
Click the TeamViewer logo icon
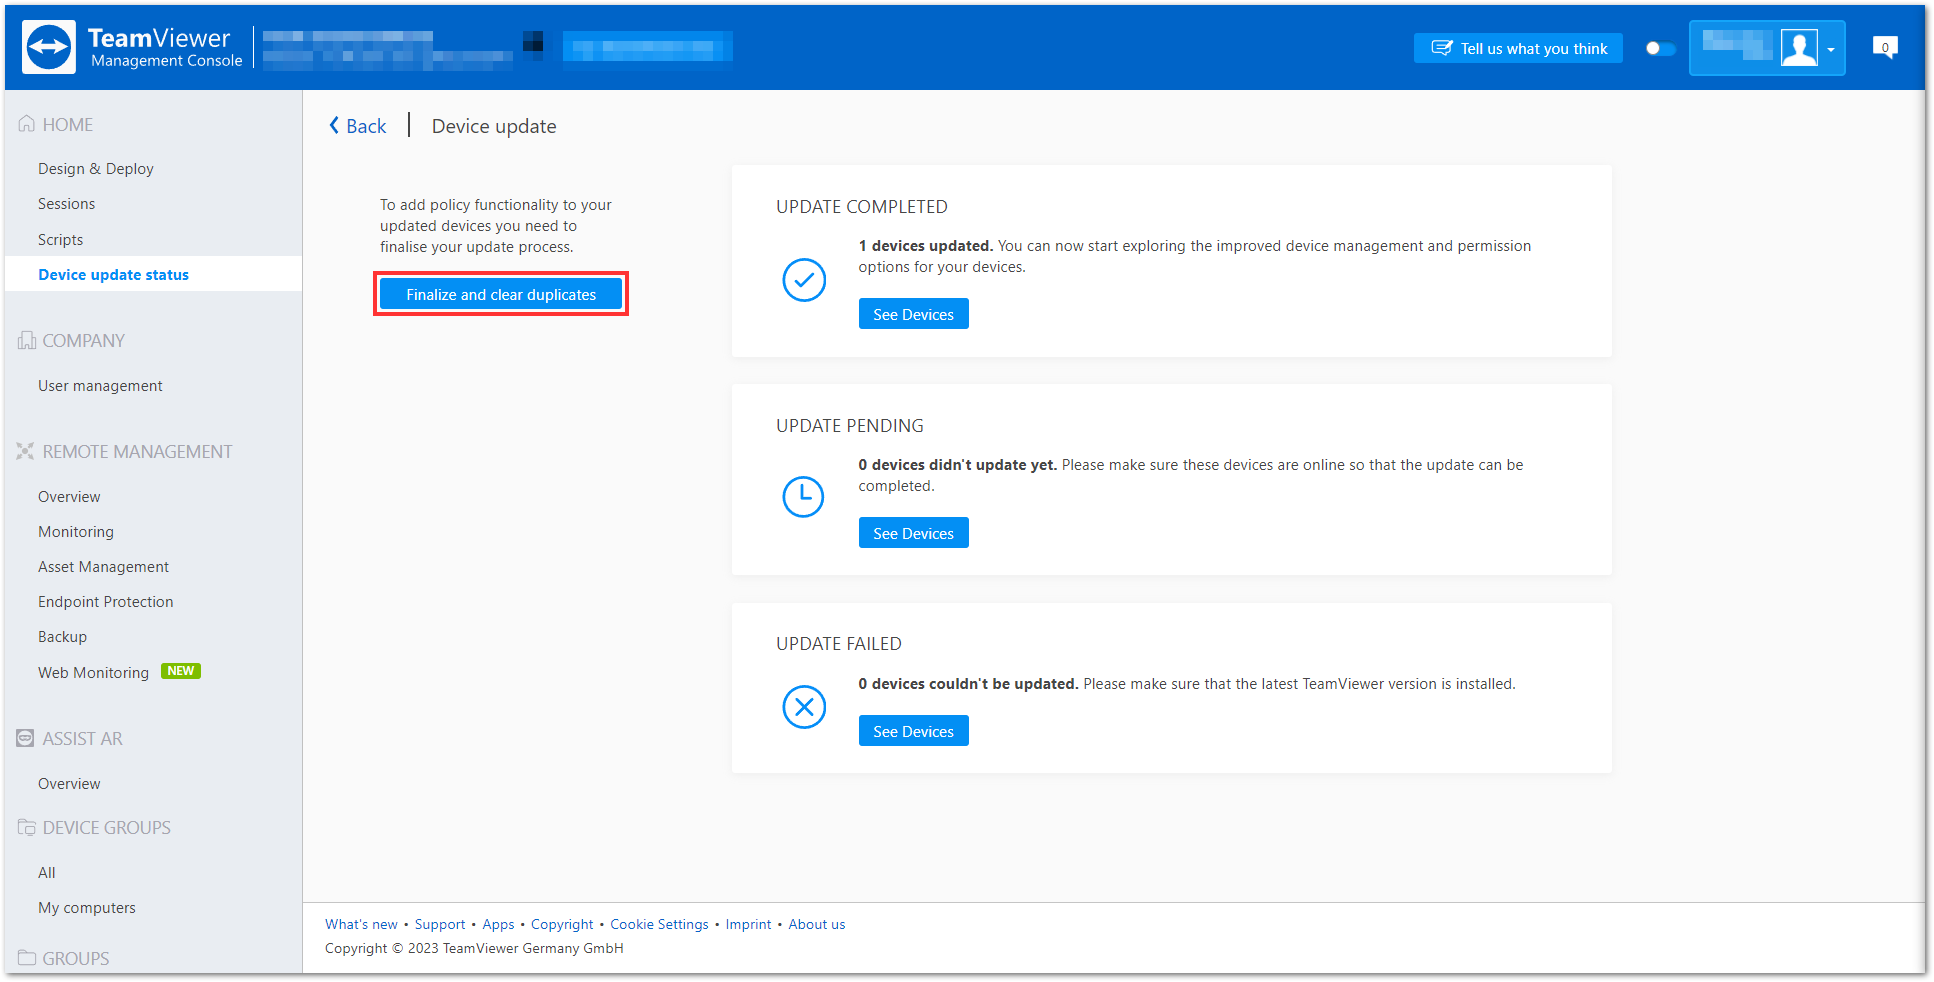(47, 46)
